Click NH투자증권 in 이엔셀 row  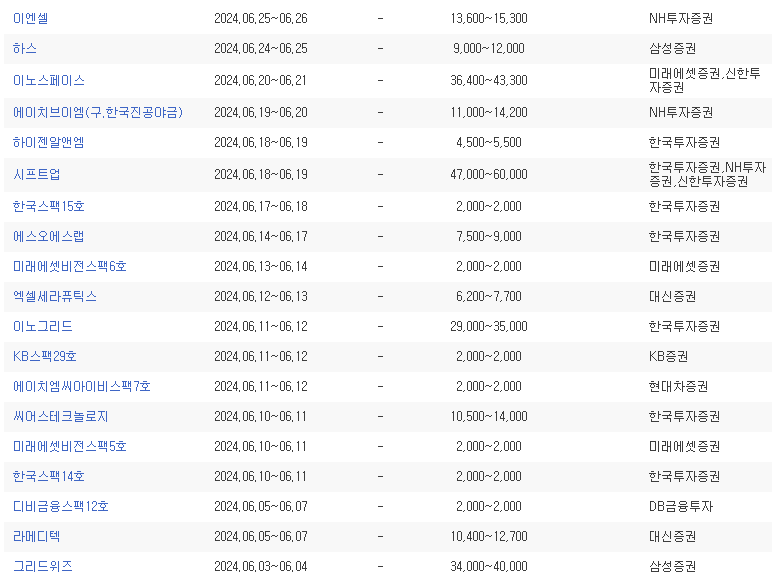[x=681, y=19]
